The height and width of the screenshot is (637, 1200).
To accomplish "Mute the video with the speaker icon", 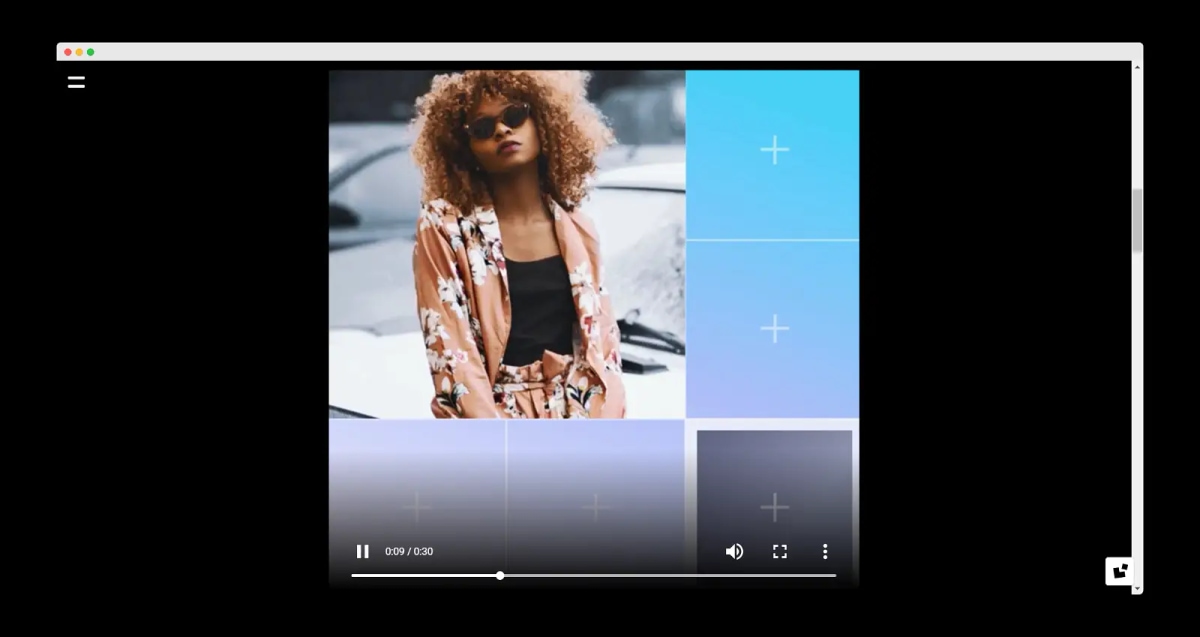I will click(x=734, y=551).
